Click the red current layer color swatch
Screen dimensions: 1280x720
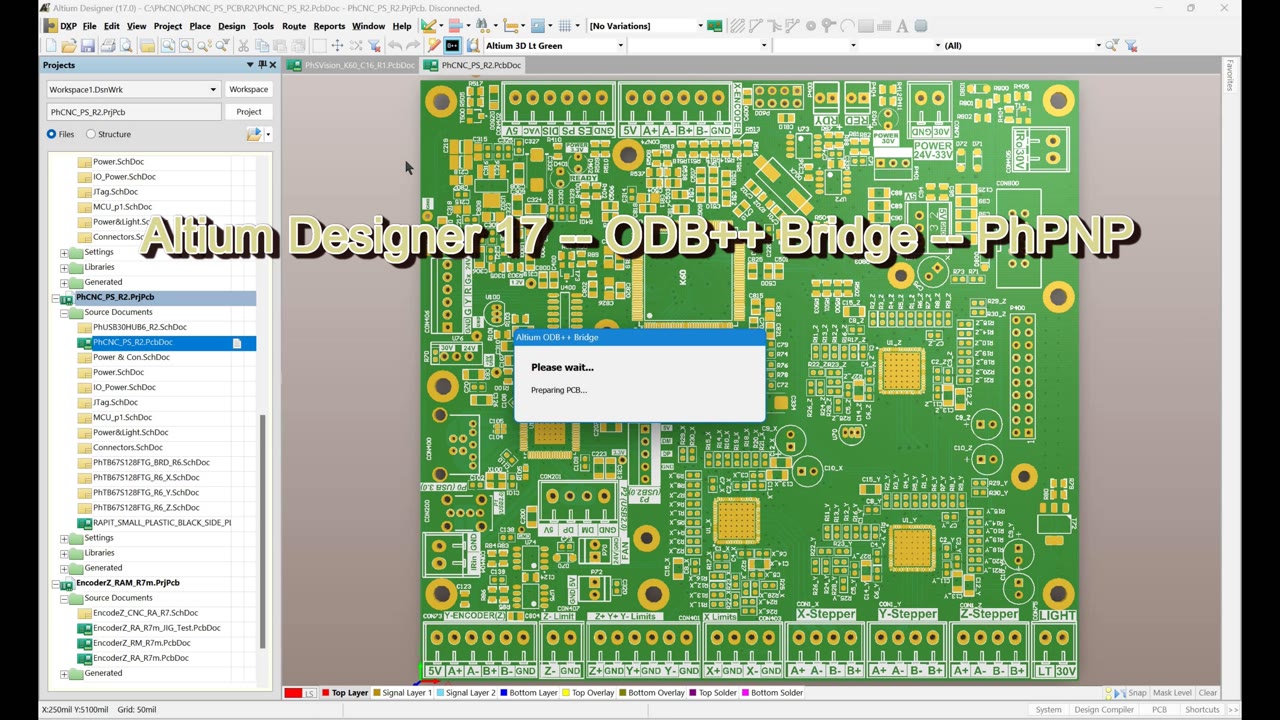pyautogui.click(x=293, y=693)
